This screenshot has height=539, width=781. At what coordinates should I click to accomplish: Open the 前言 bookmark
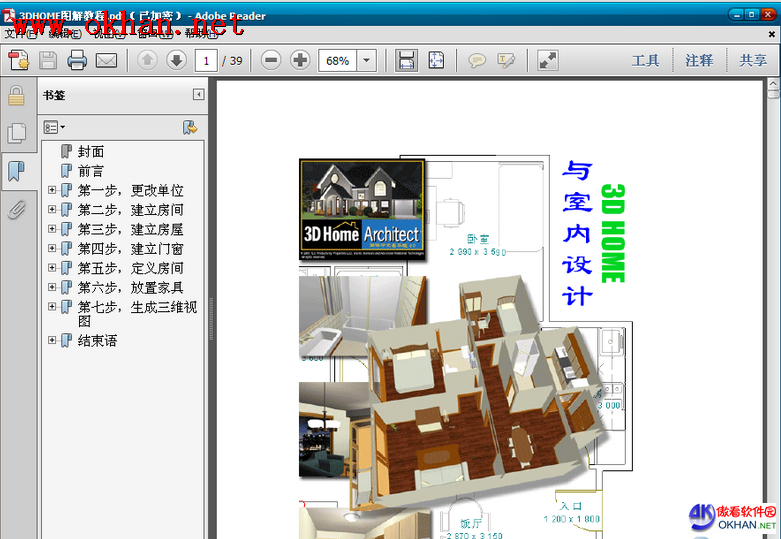pos(91,171)
